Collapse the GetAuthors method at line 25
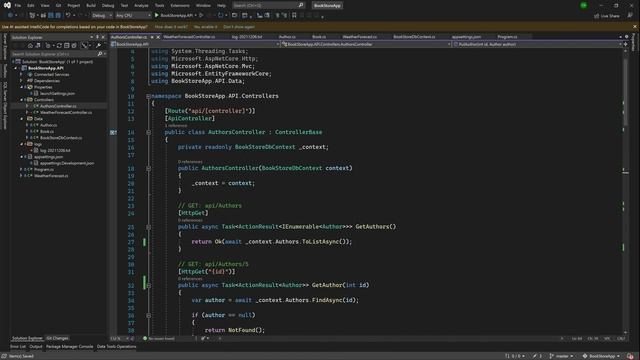640x360 pixels. [x=149, y=227]
